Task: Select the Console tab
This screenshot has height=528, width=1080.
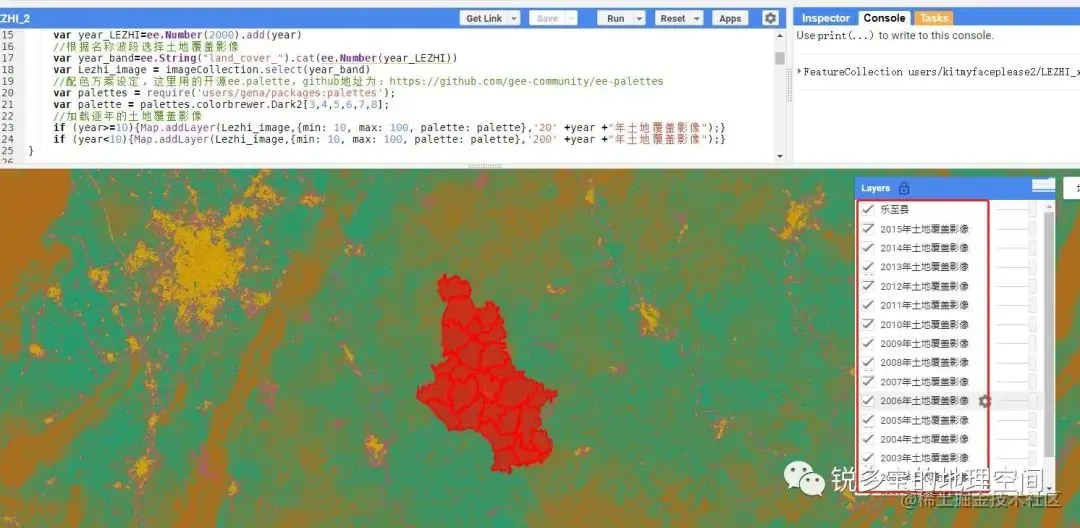Action: pyautogui.click(x=884, y=19)
